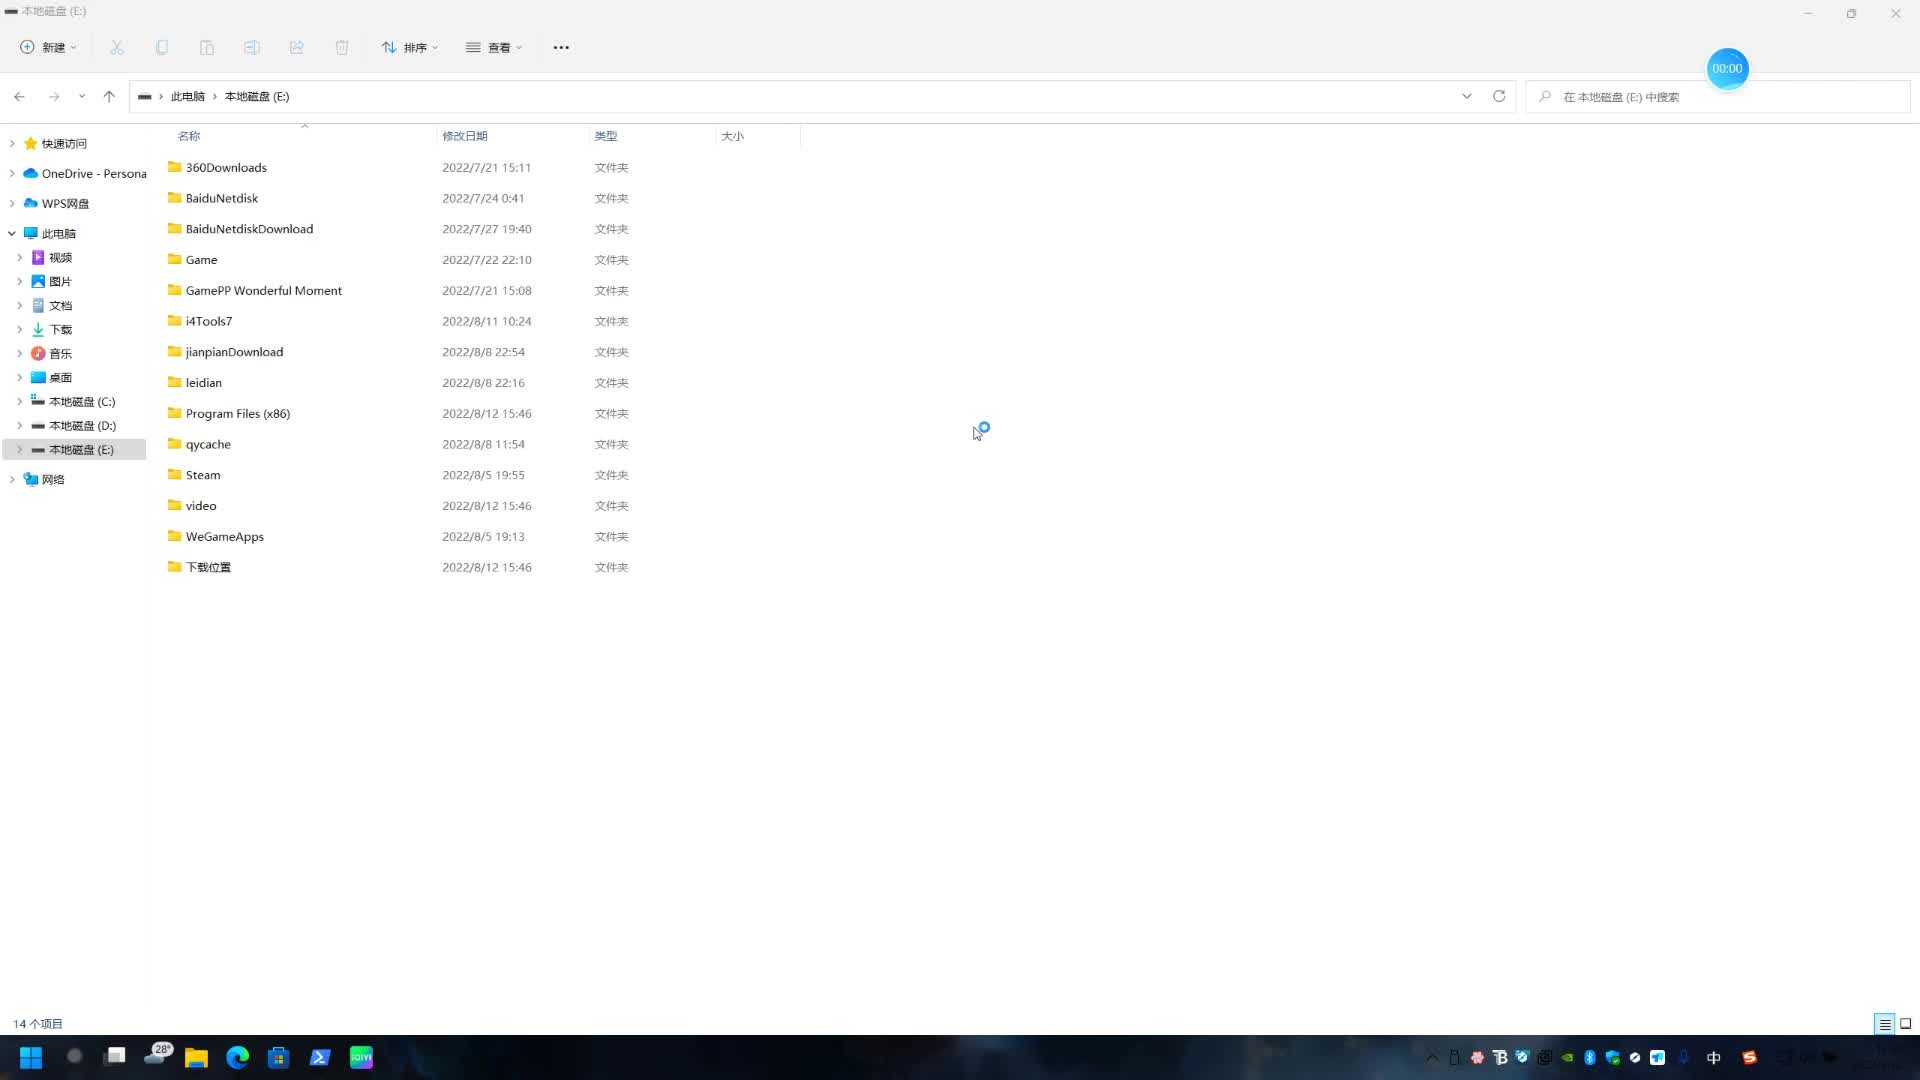Open the Microsoft Edge taskbar icon
The width and height of the screenshot is (1920, 1080).
click(237, 1057)
